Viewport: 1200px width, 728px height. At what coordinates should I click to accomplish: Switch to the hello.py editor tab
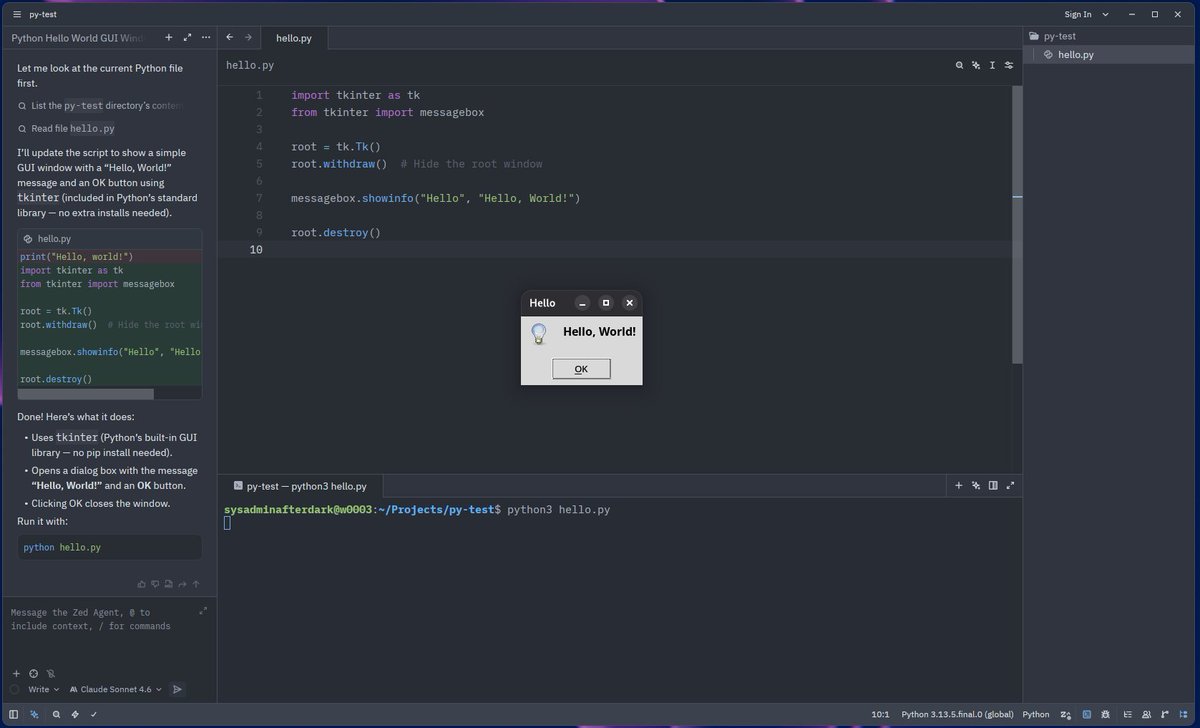294,38
